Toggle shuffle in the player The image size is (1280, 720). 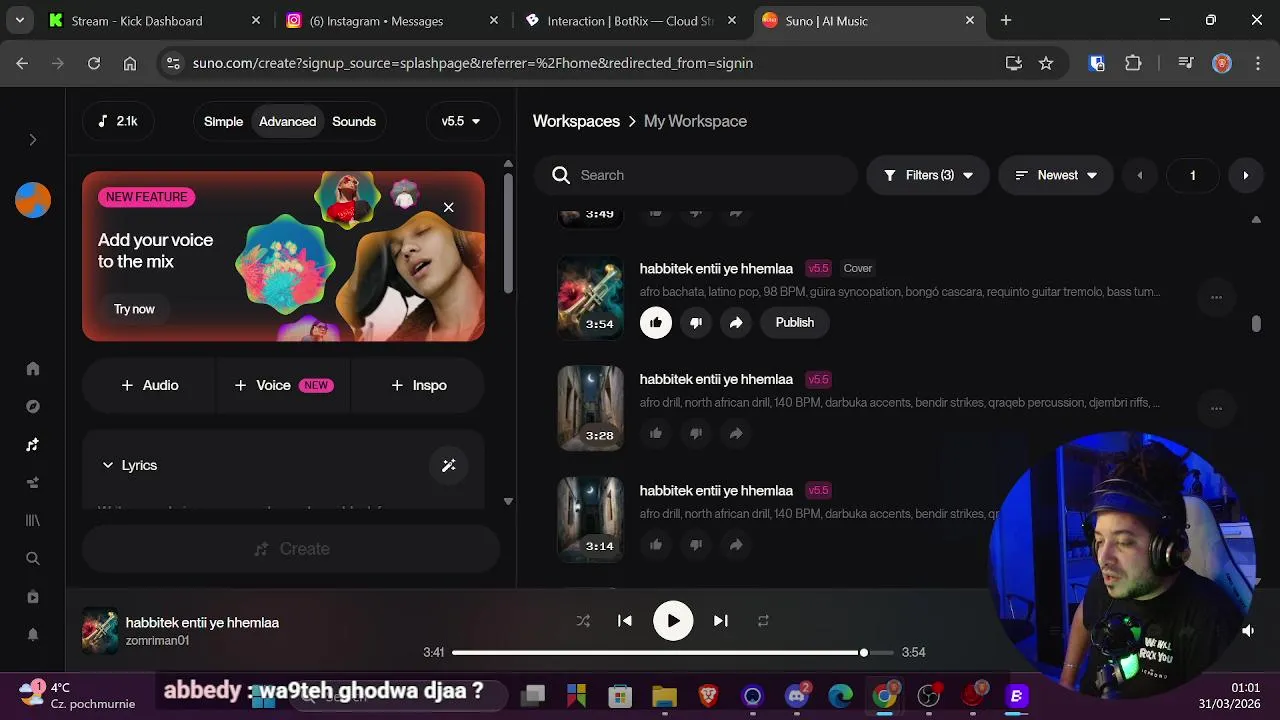[583, 621]
